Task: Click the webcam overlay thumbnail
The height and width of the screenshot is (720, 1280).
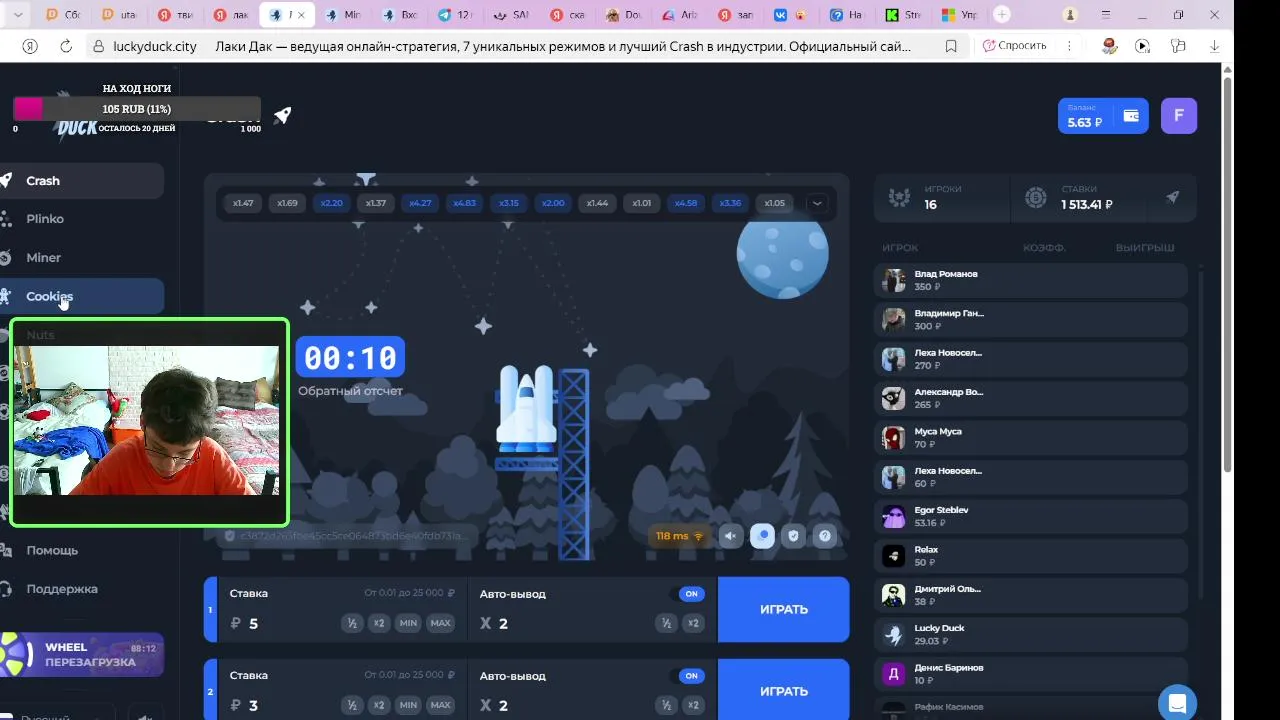Action: click(x=150, y=422)
